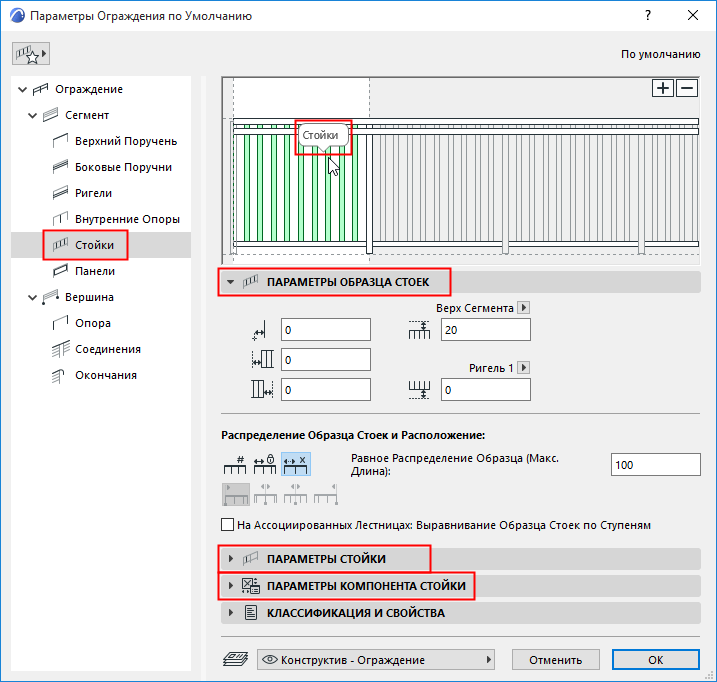Click По умолчанию label
This screenshot has width=717, height=682.
[x=660, y=54]
